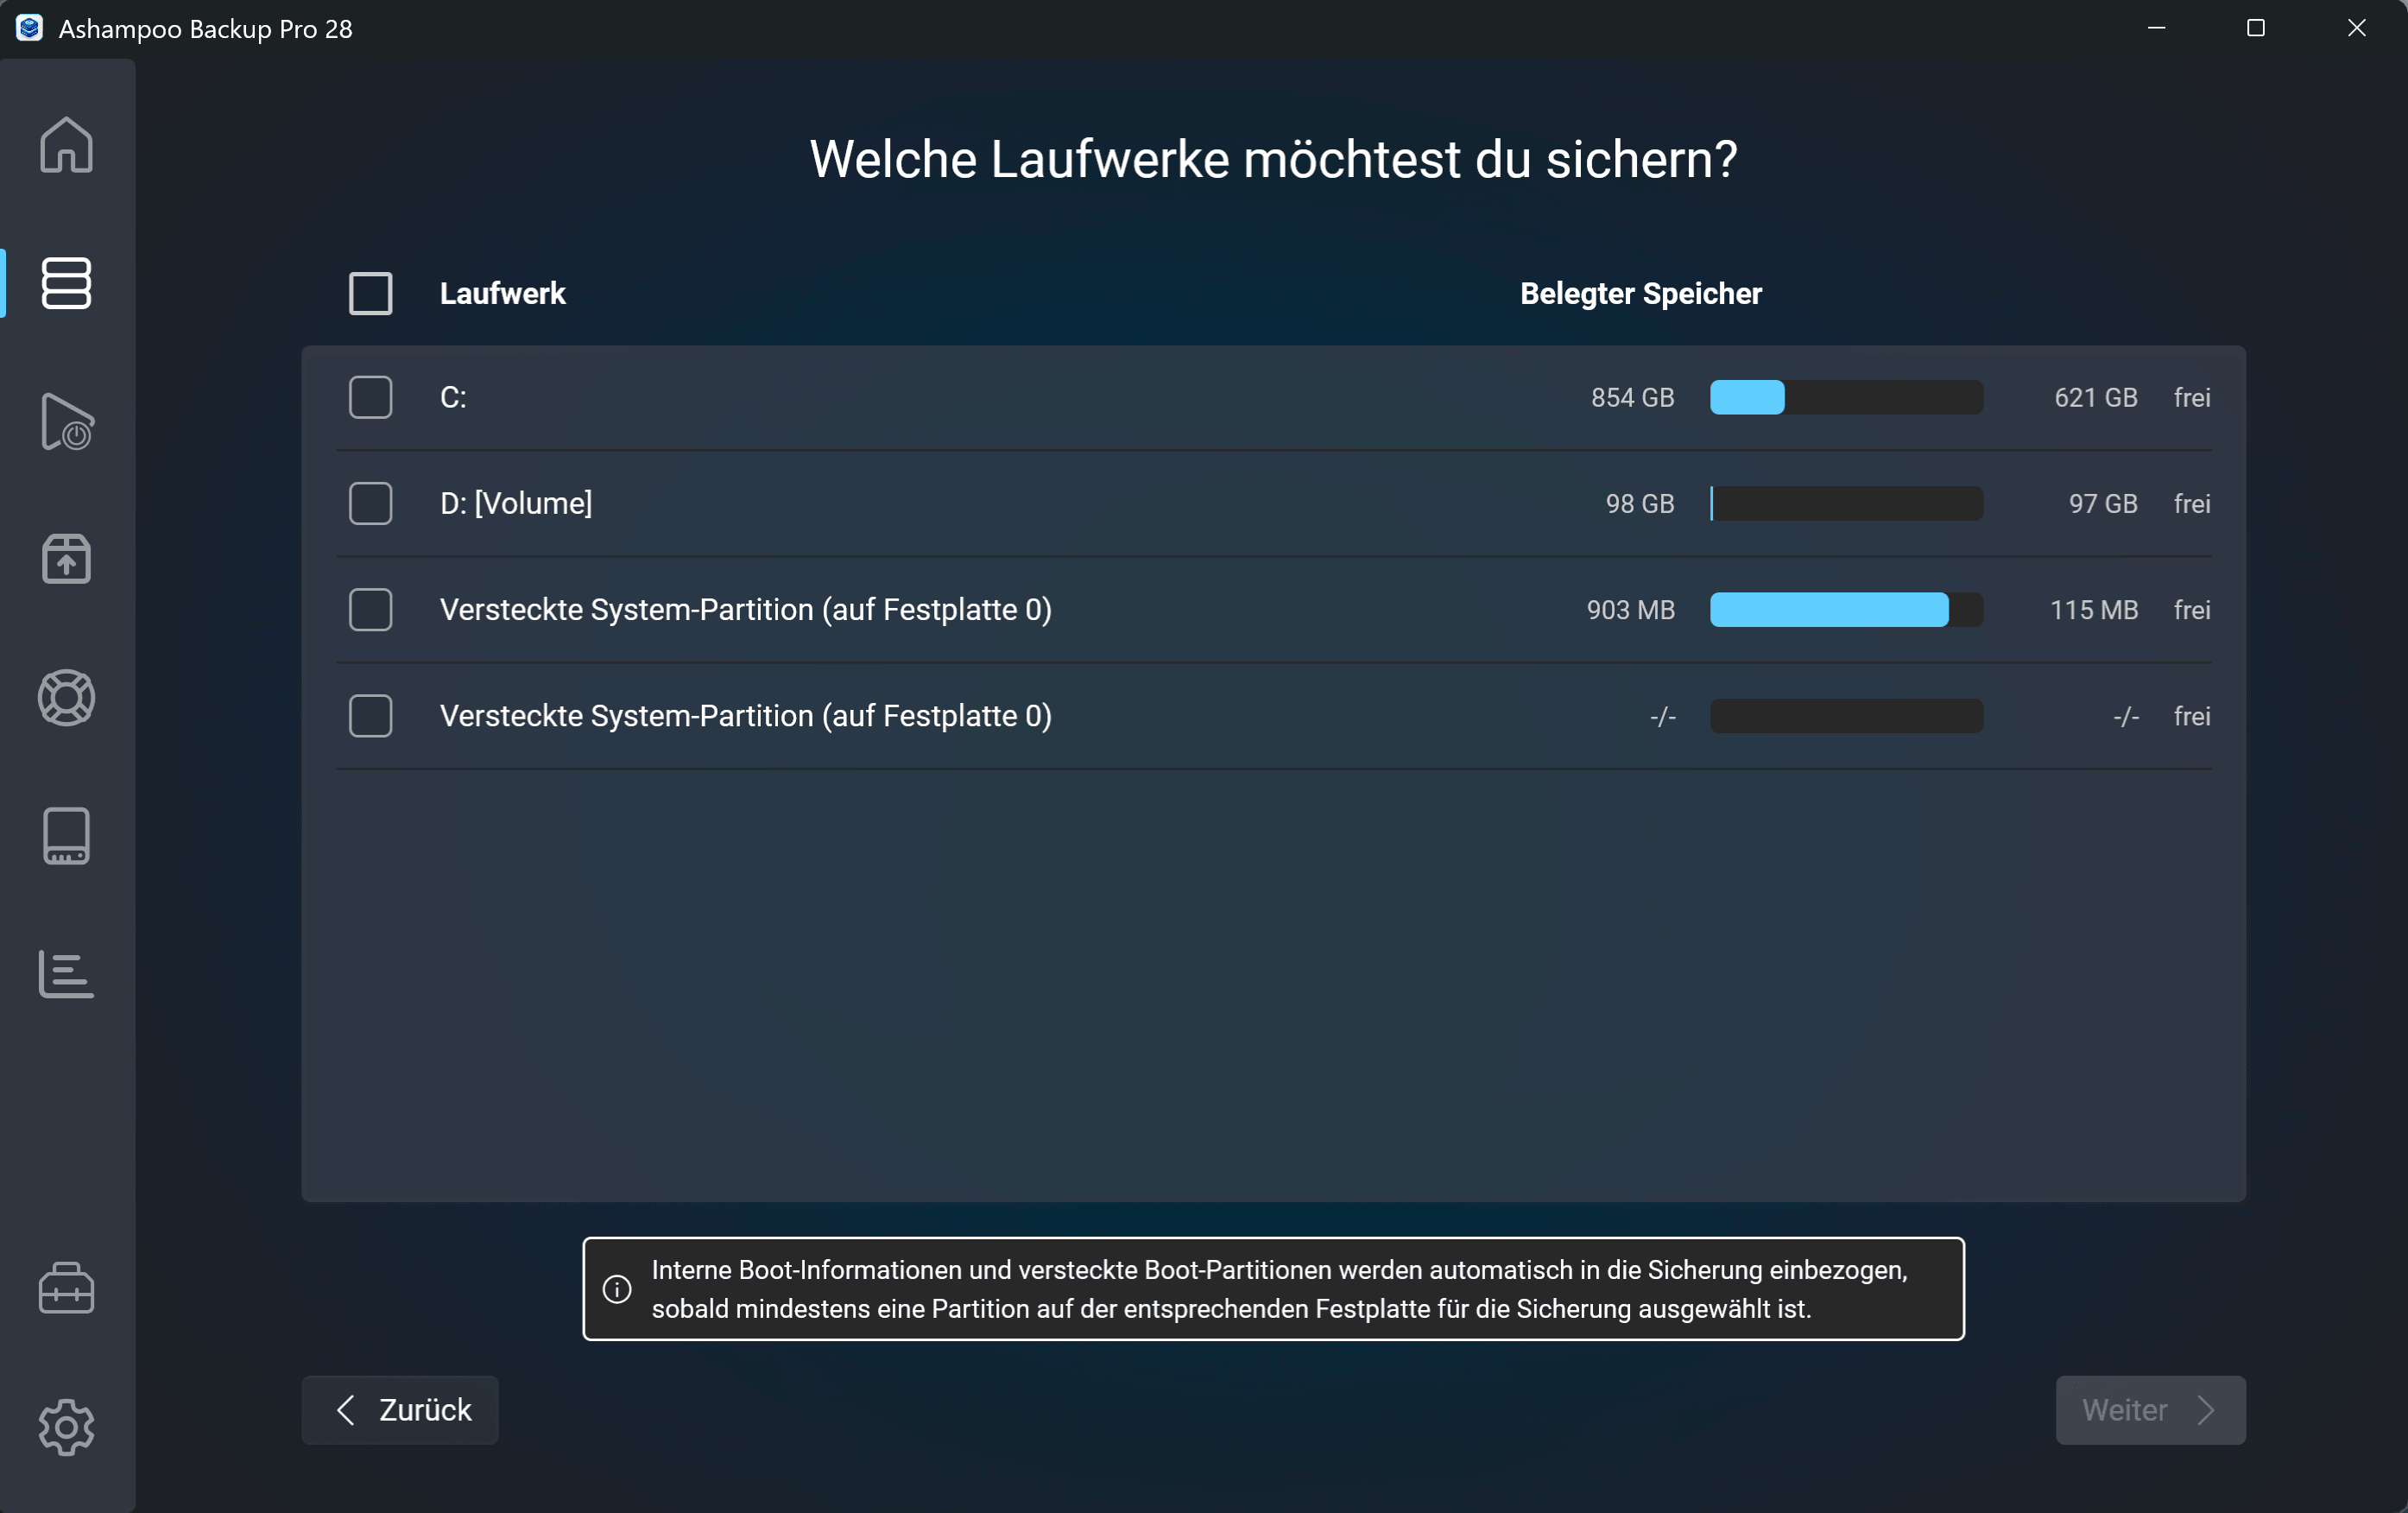The image size is (2408, 1513).
Task: Check the C: drive checkbox
Action: point(370,397)
